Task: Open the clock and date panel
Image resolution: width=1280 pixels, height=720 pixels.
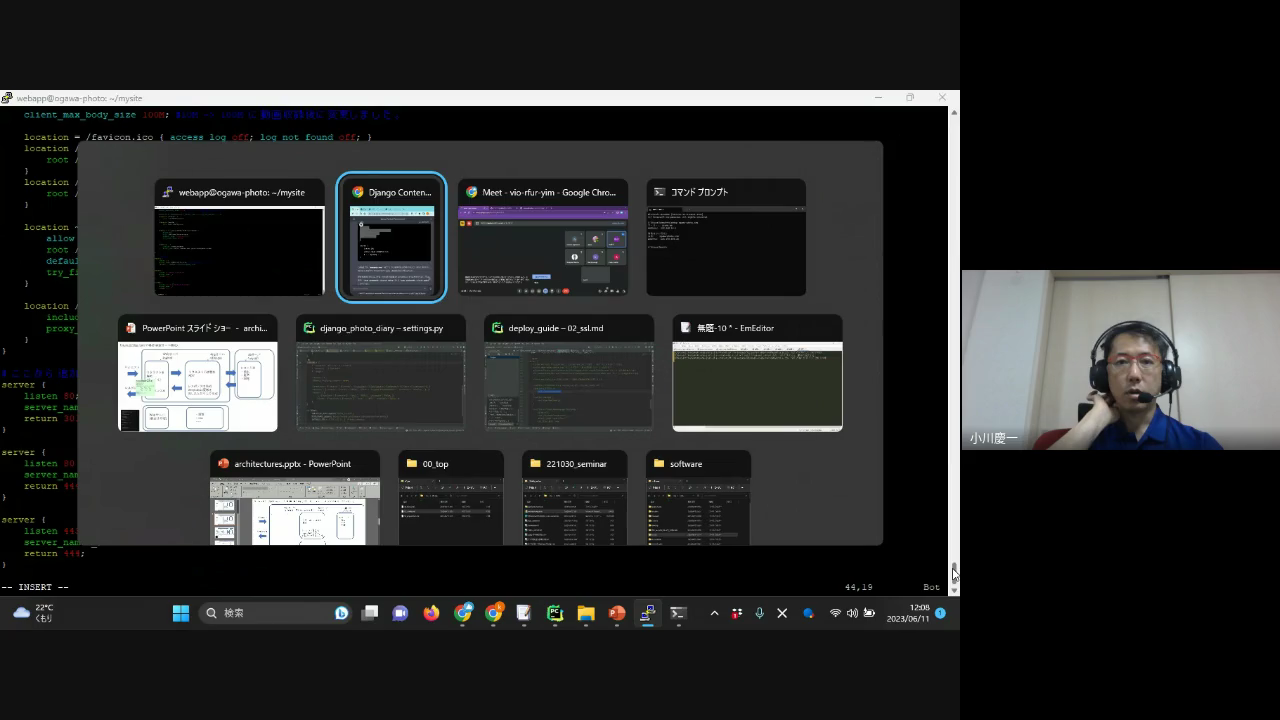Action: click(908, 613)
